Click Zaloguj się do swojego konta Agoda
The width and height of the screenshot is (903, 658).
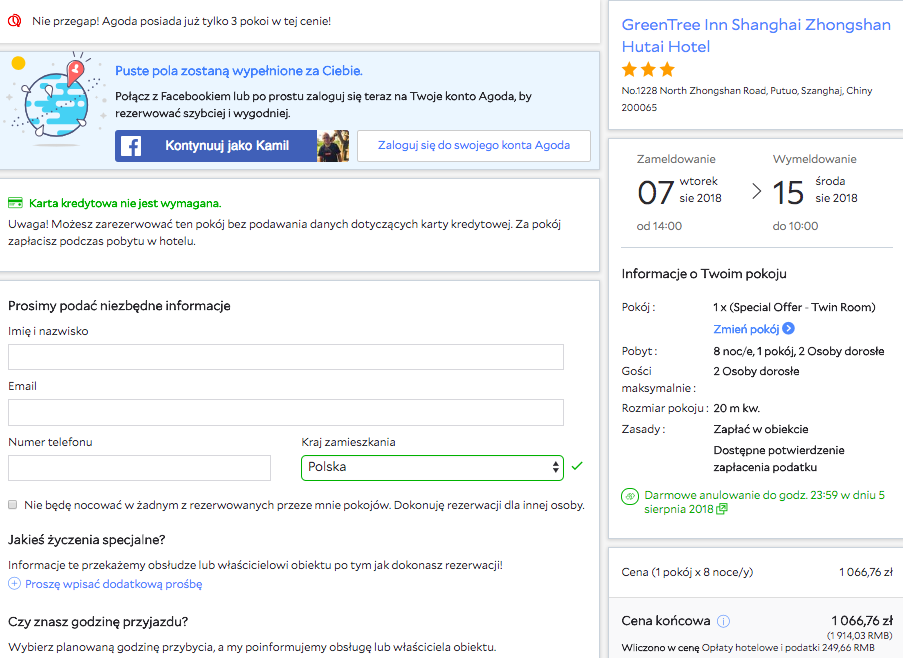(x=474, y=146)
